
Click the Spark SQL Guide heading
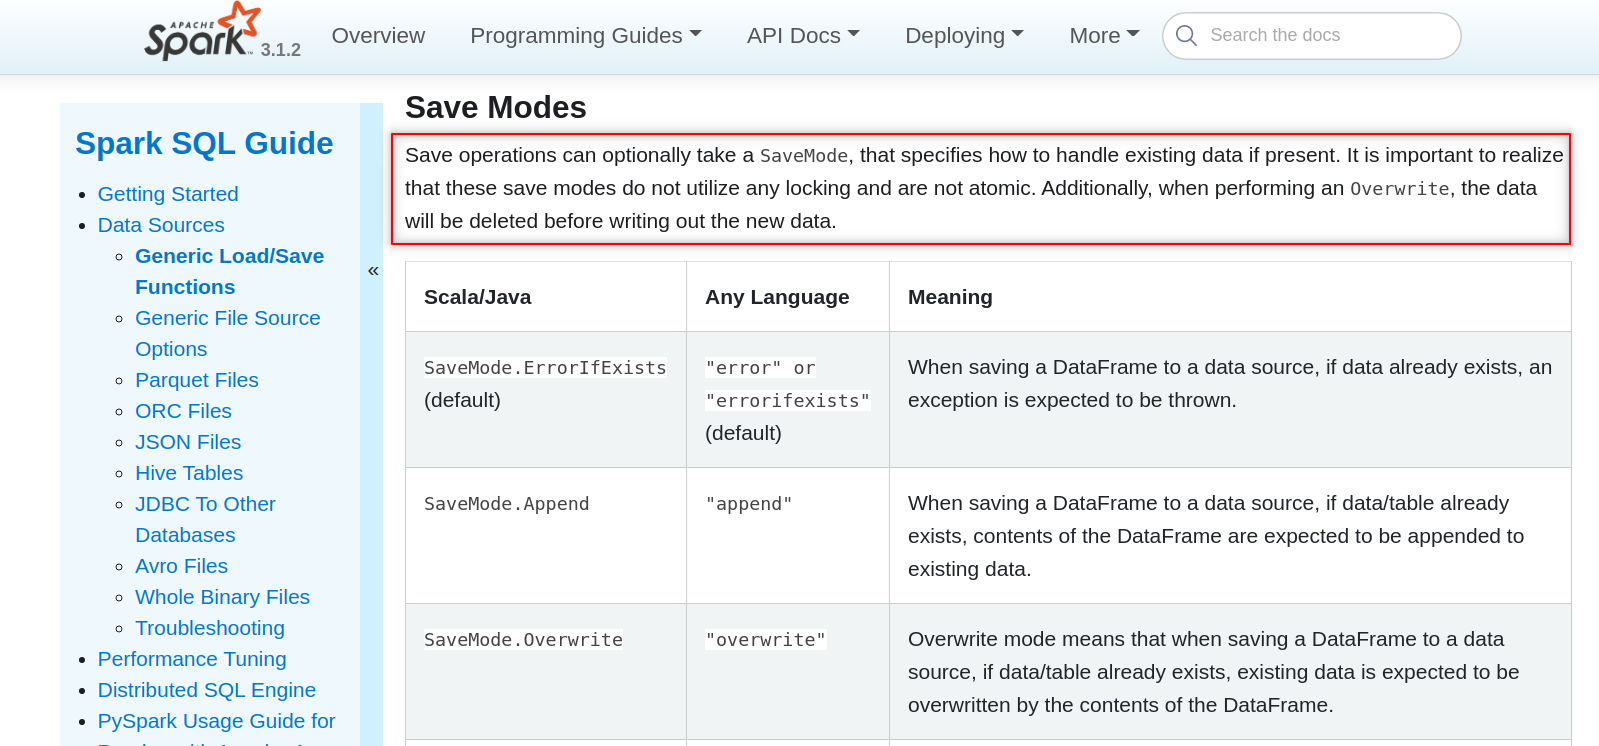pos(204,144)
